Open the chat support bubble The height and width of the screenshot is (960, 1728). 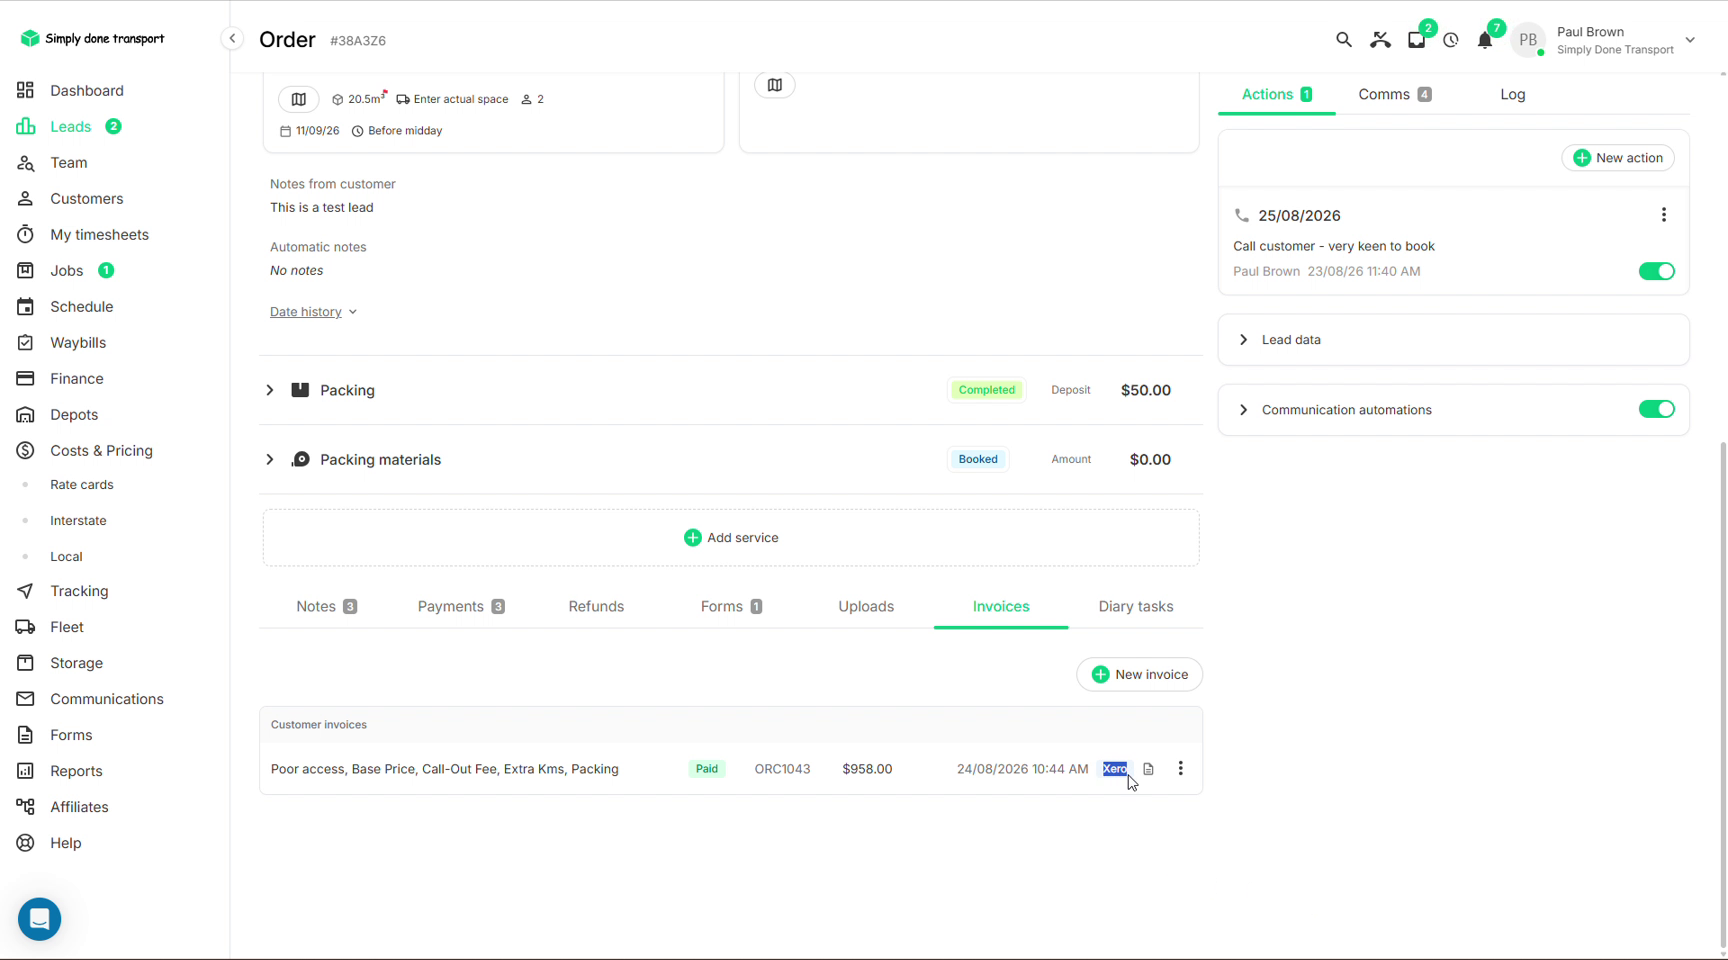[x=39, y=919]
